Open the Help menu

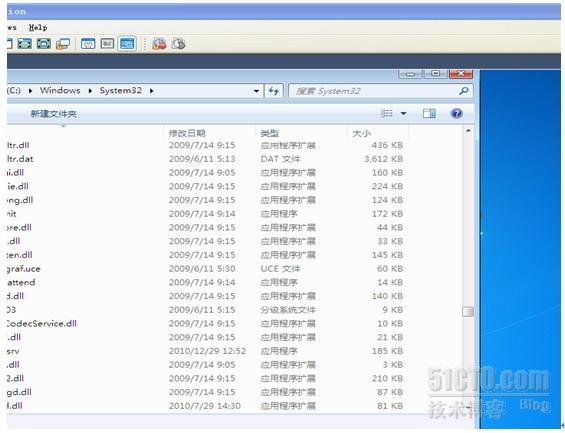coord(38,27)
